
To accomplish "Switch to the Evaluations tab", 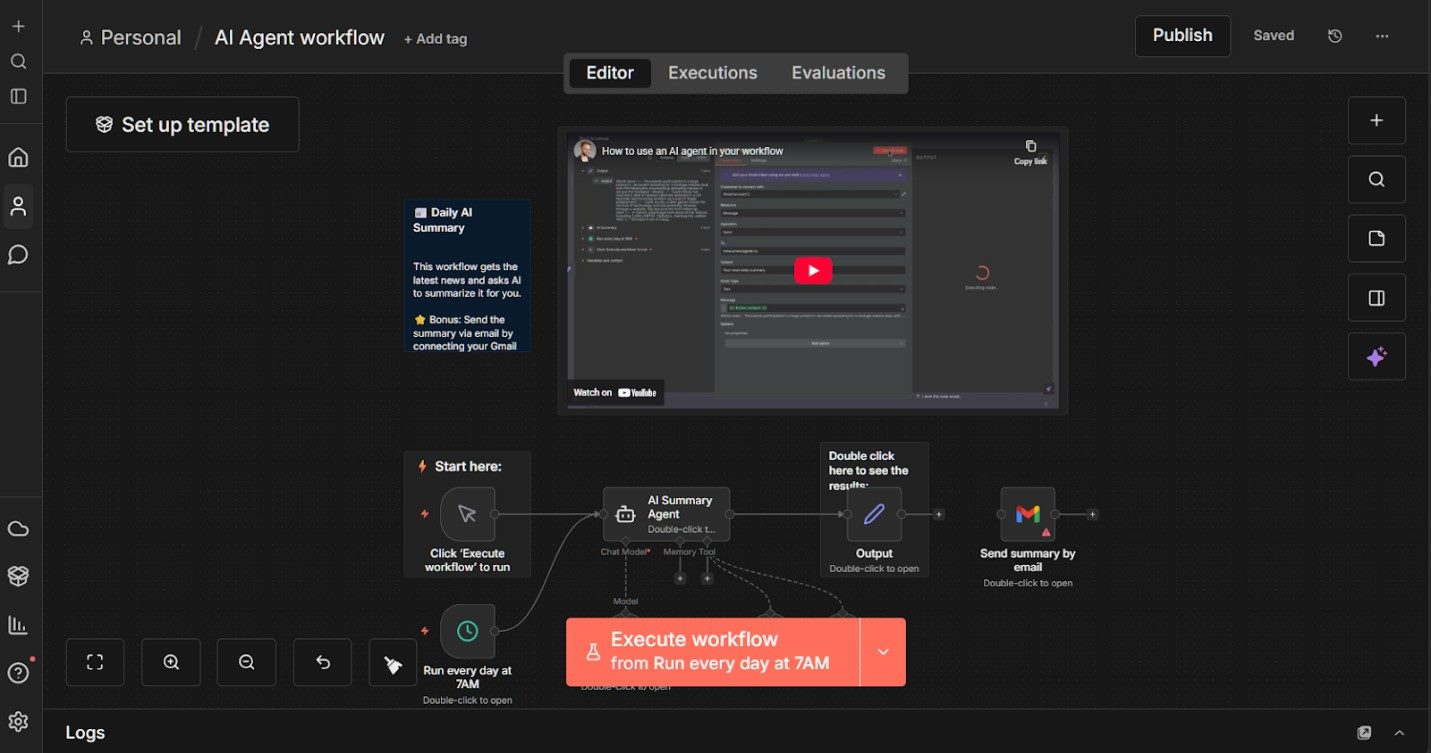I will pos(838,73).
